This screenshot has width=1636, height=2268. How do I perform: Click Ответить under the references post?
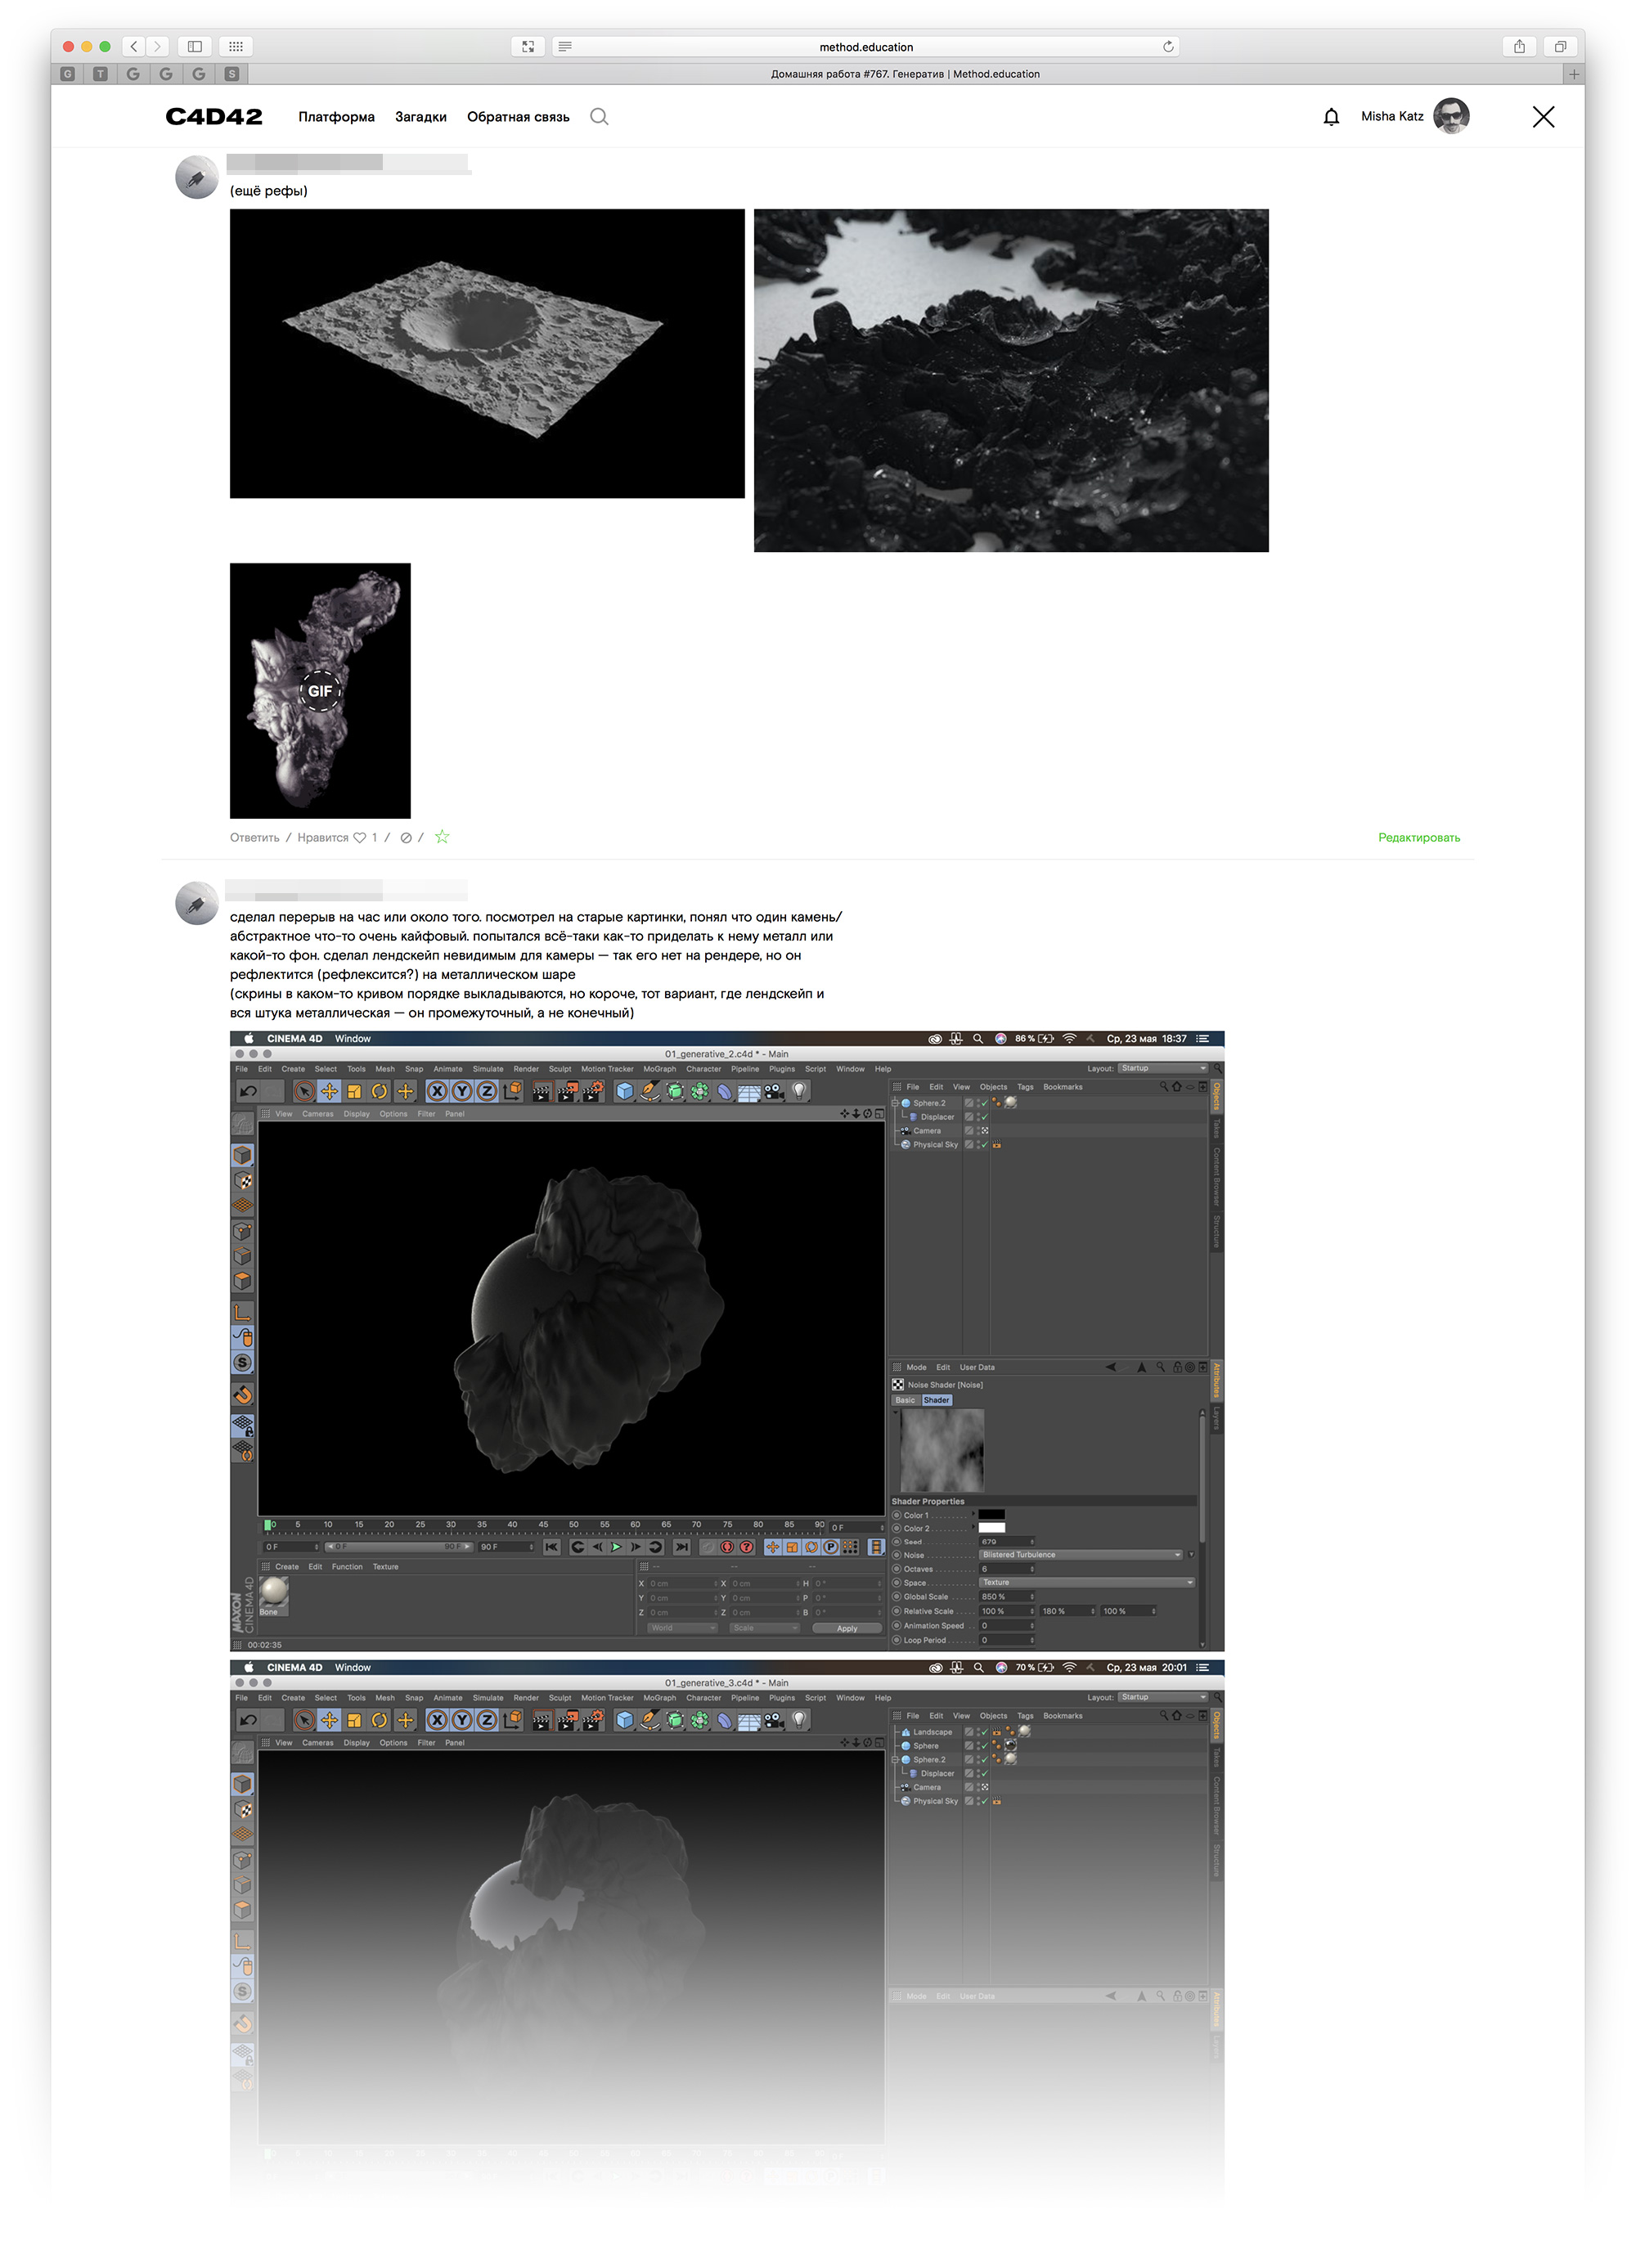point(255,838)
